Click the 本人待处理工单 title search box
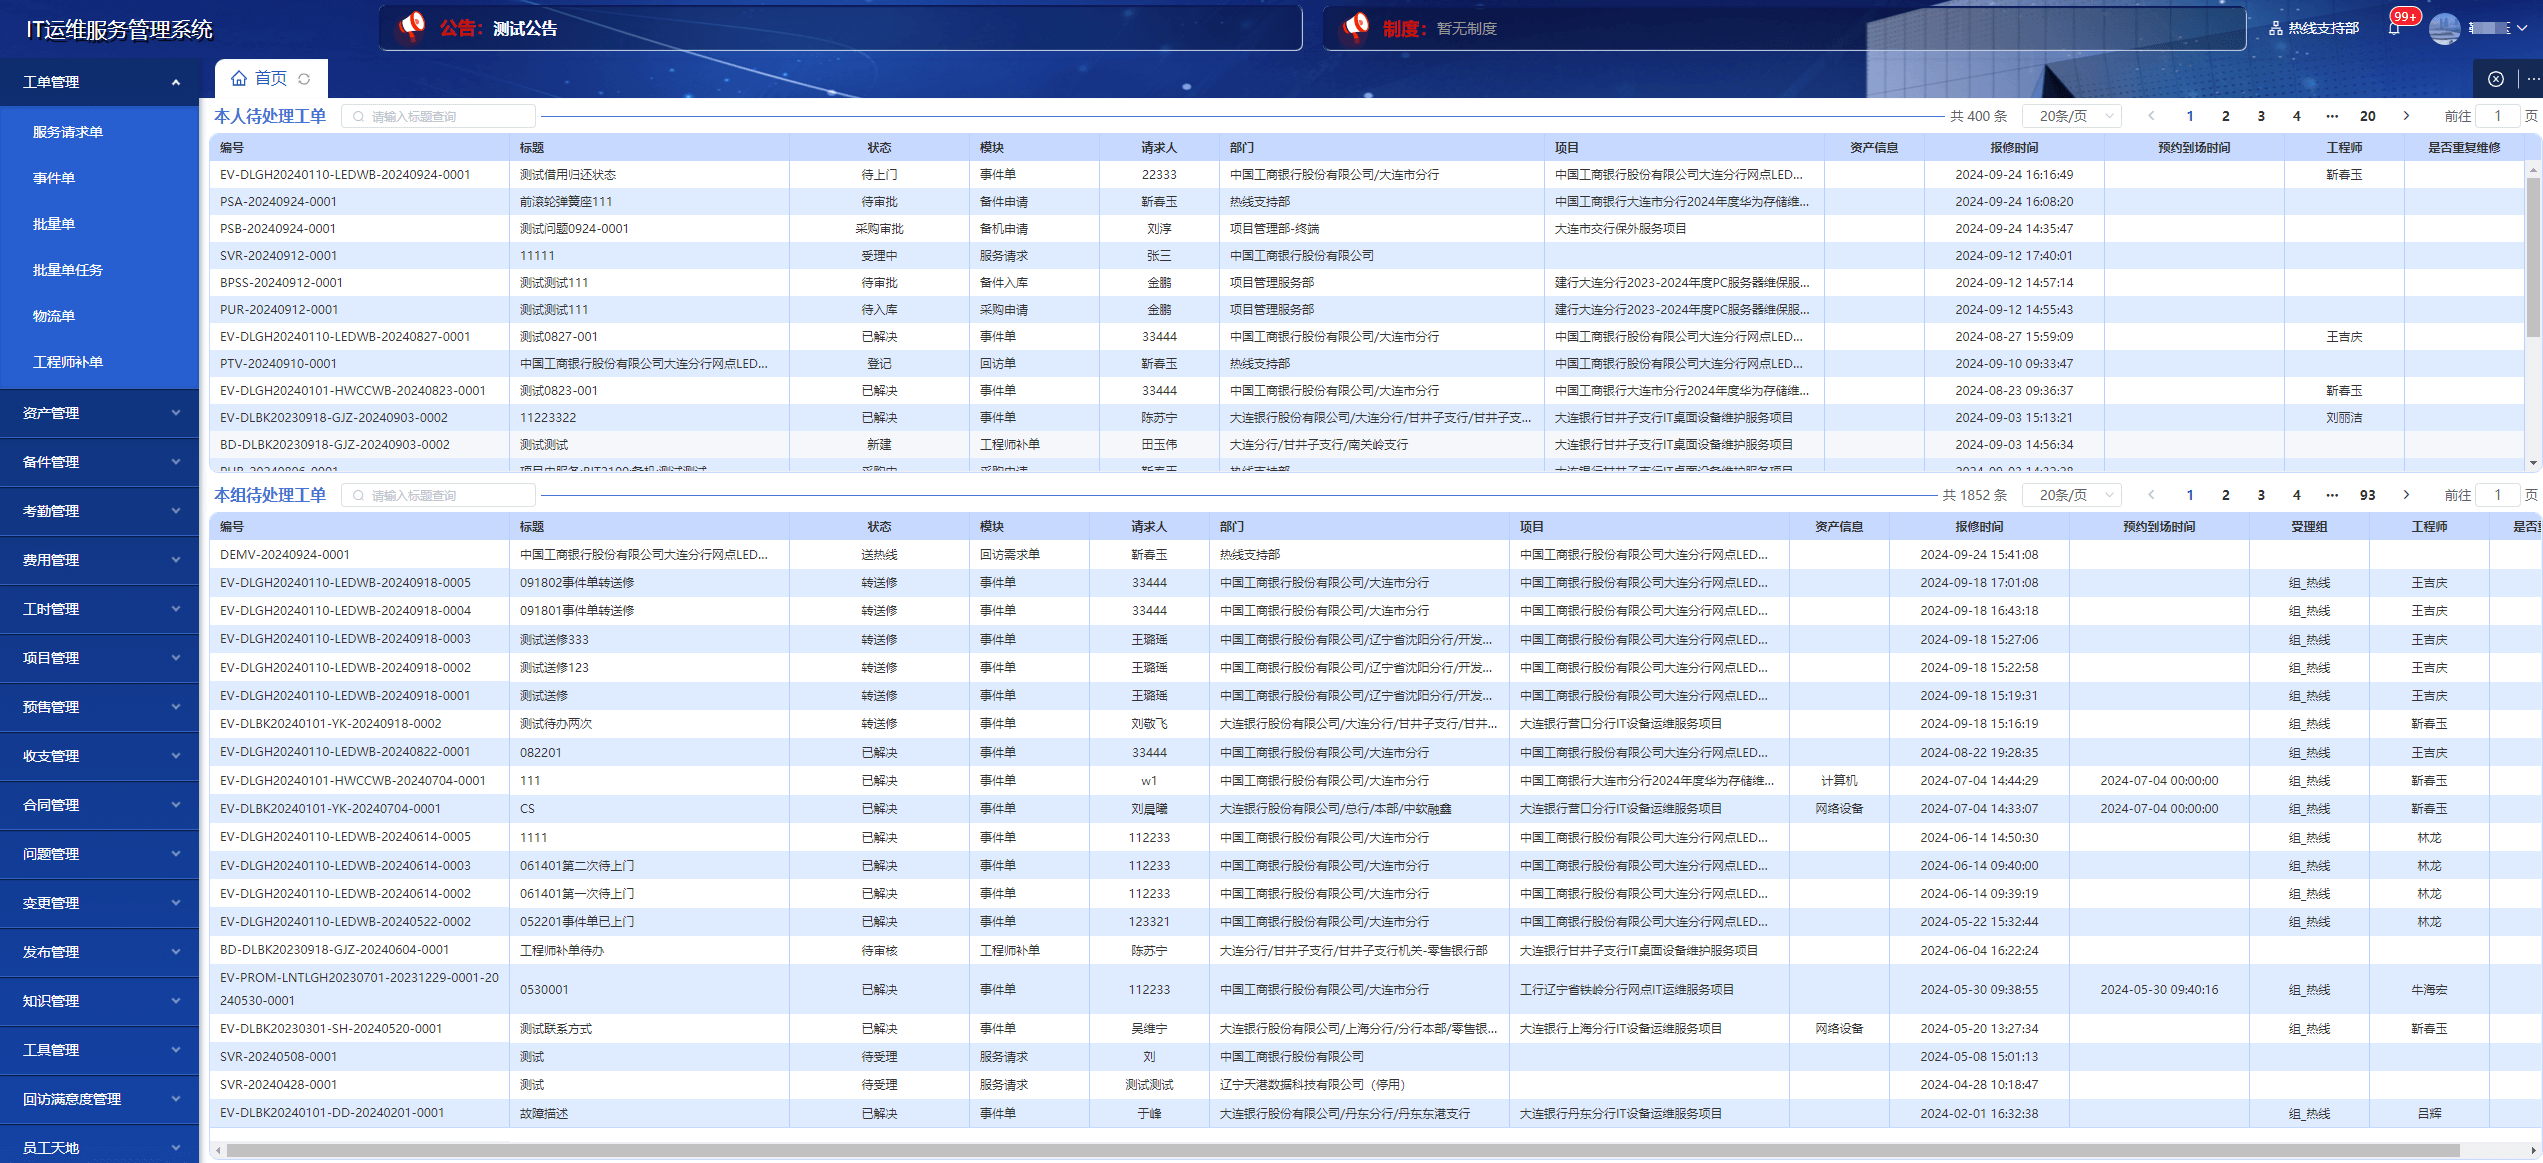This screenshot has height=1163, width=2543. pyautogui.click(x=440, y=117)
